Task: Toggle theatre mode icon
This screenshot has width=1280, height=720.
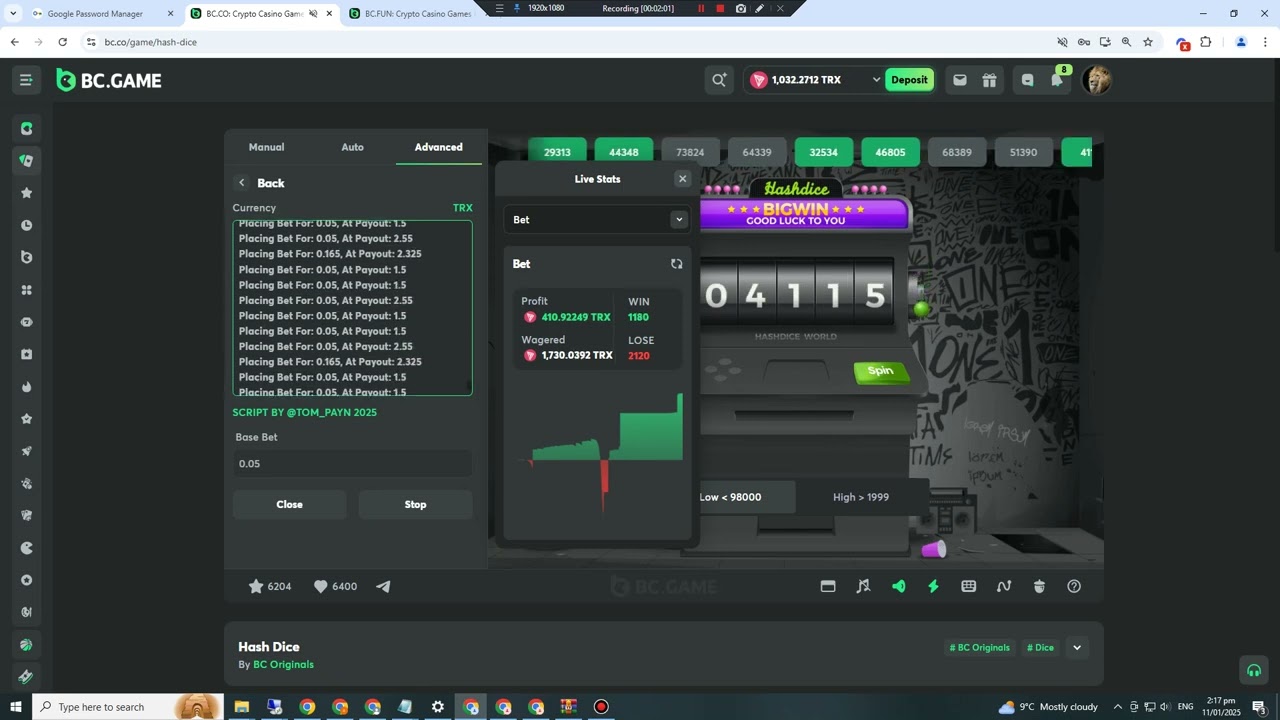Action: click(x=828, y=586)
